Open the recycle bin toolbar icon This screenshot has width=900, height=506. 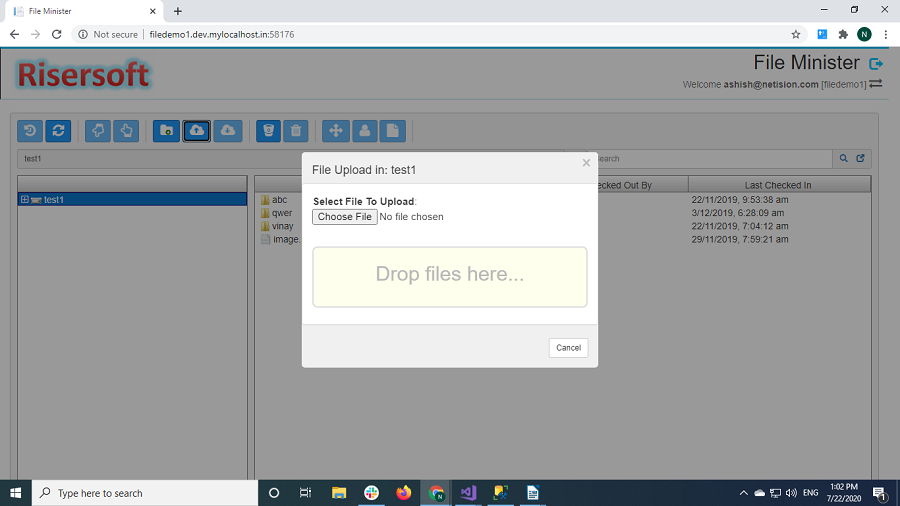click(x=268, y=131)
